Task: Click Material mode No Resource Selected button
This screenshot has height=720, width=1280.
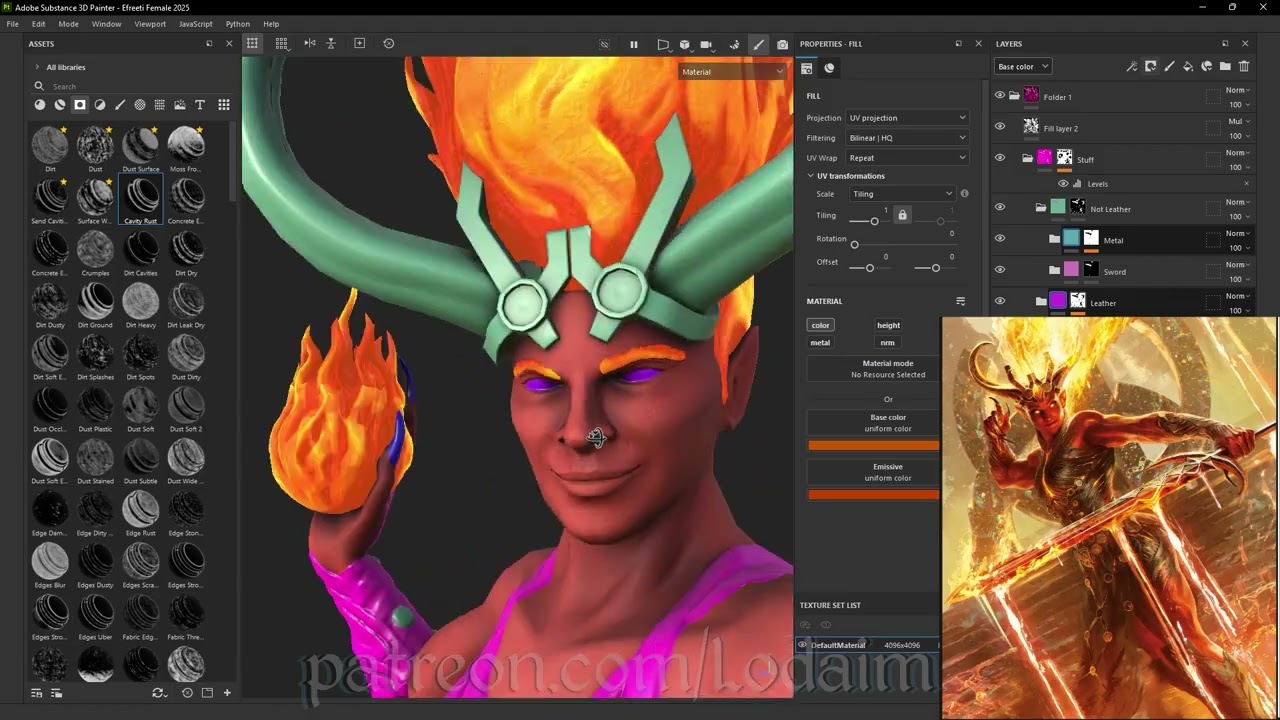Action: point(874,369)
